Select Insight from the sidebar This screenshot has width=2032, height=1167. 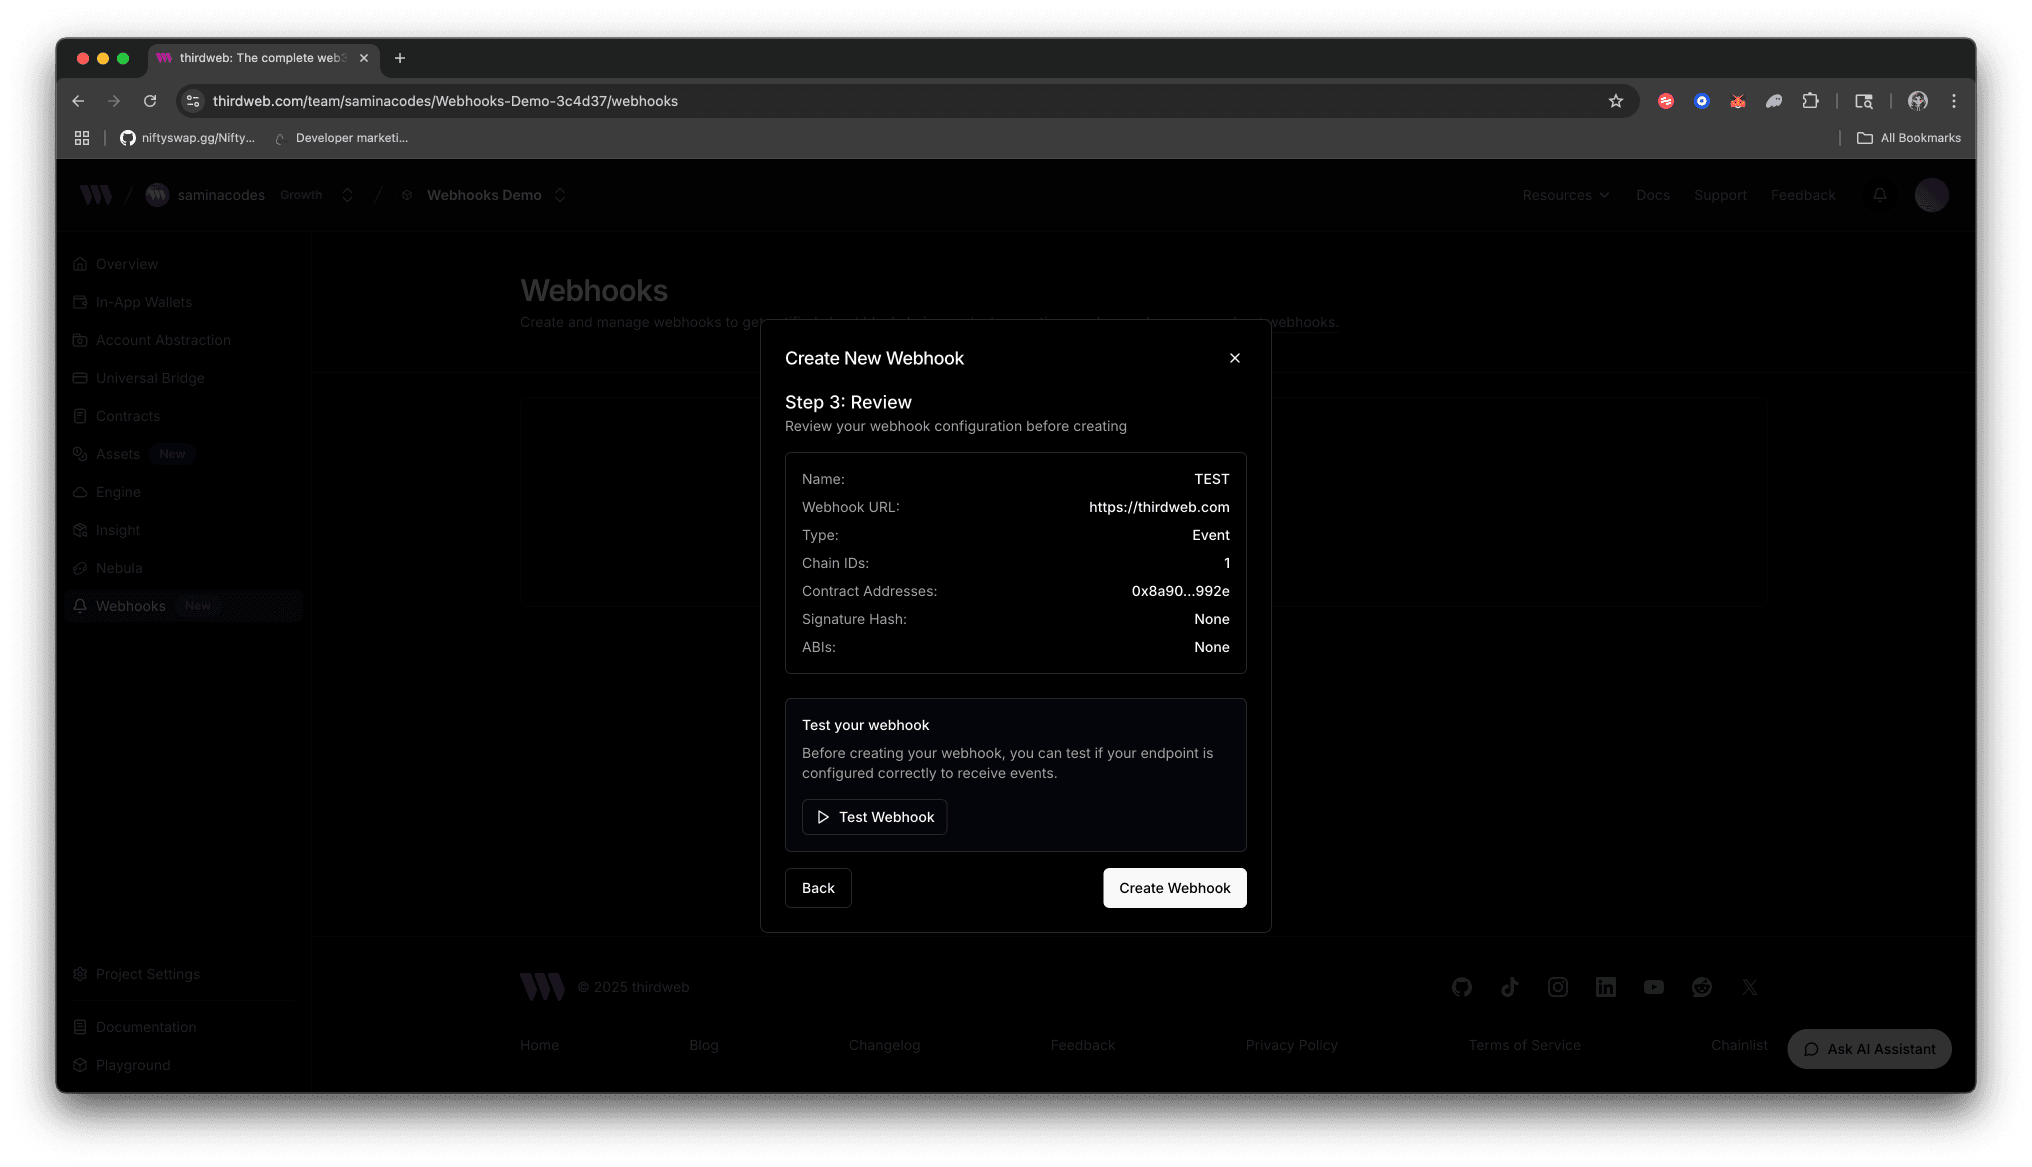point(117,529)
